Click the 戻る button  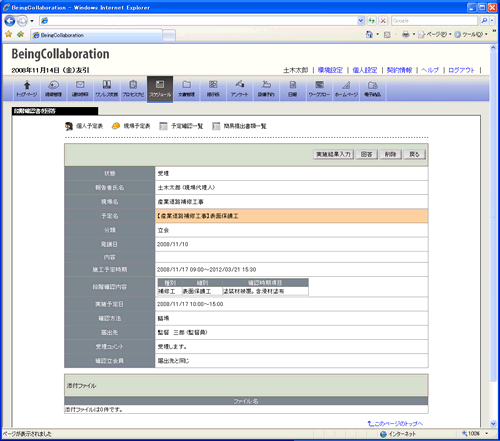(x=414, y=154)
